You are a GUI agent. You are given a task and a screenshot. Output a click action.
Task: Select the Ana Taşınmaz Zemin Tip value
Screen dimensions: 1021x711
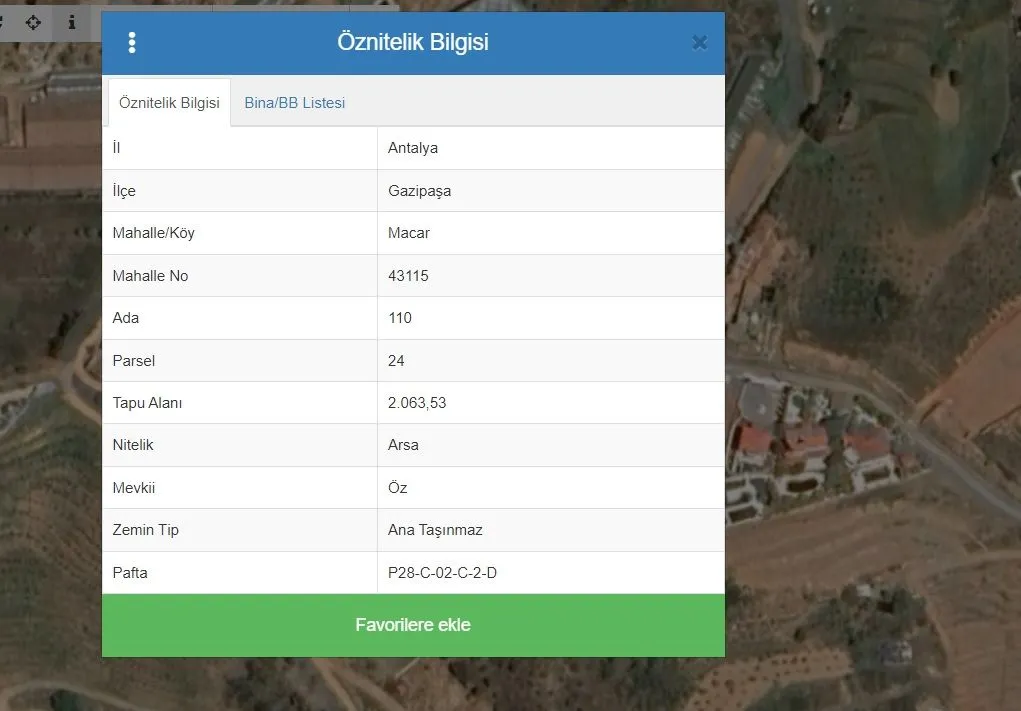pos(435,530)
